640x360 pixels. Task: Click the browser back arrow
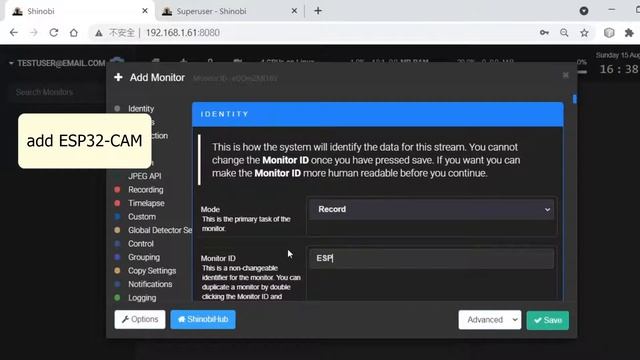13,33
